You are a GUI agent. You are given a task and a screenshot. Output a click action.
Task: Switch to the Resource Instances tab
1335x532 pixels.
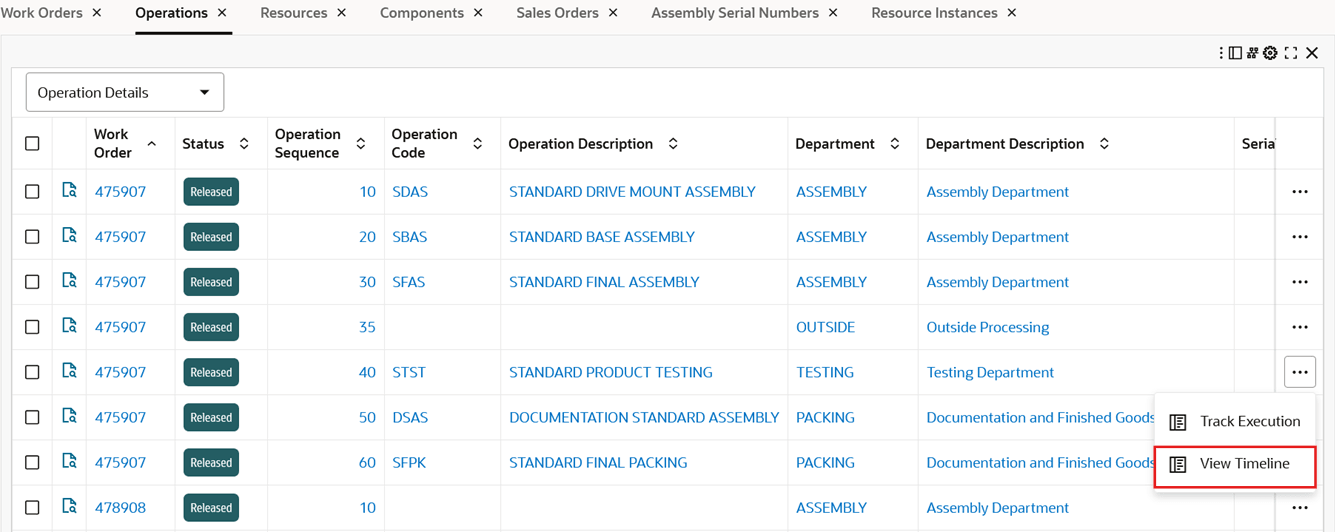pyautogui.click(x=934, y=13)
